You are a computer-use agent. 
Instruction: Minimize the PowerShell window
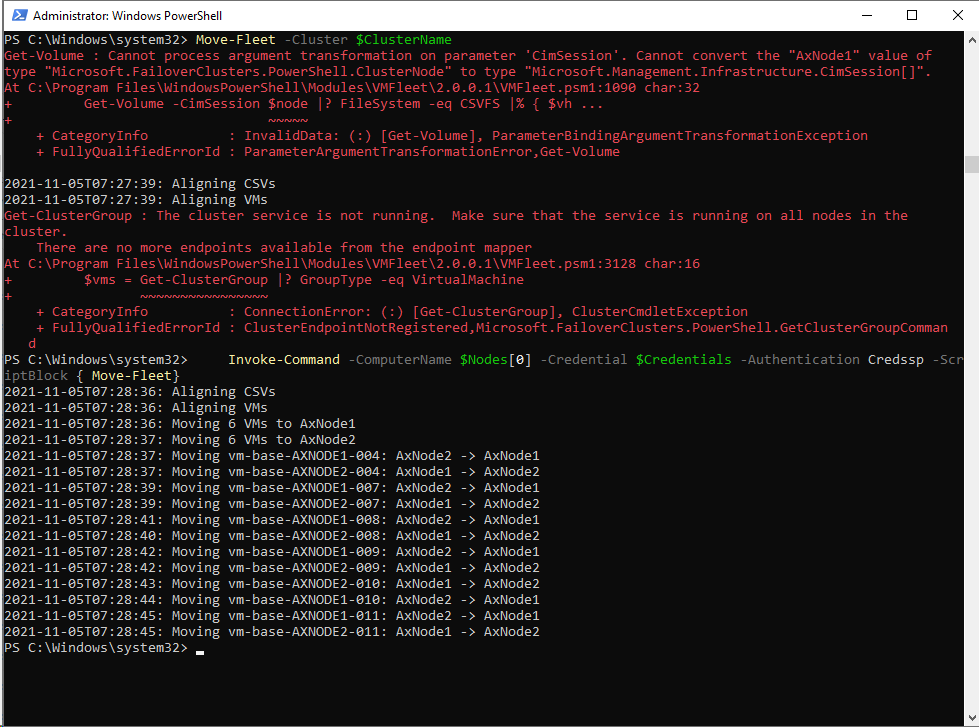tap(866, 15)
